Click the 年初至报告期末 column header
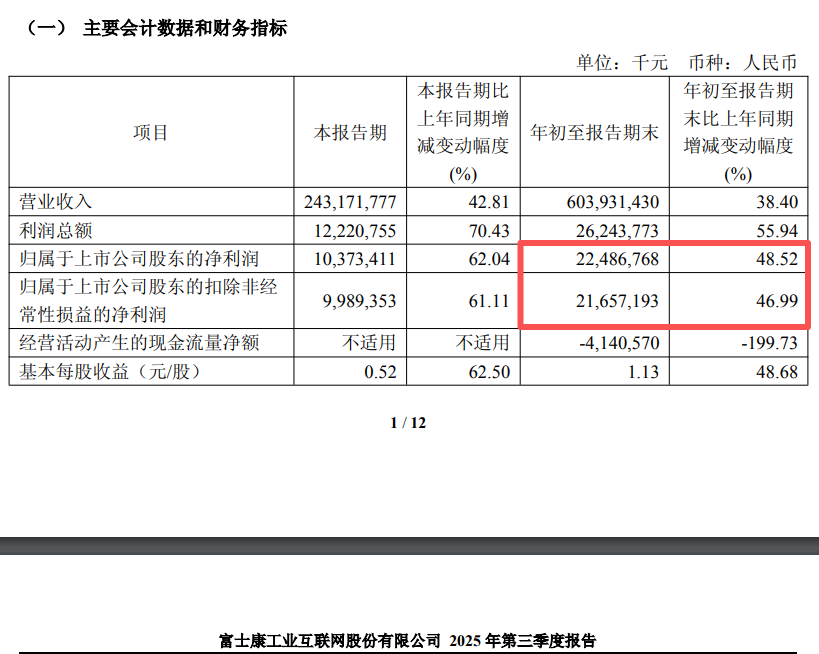Image resolution: width=819 pixels, height=654 pixels. pyautogui.click(x=594, y=133)
